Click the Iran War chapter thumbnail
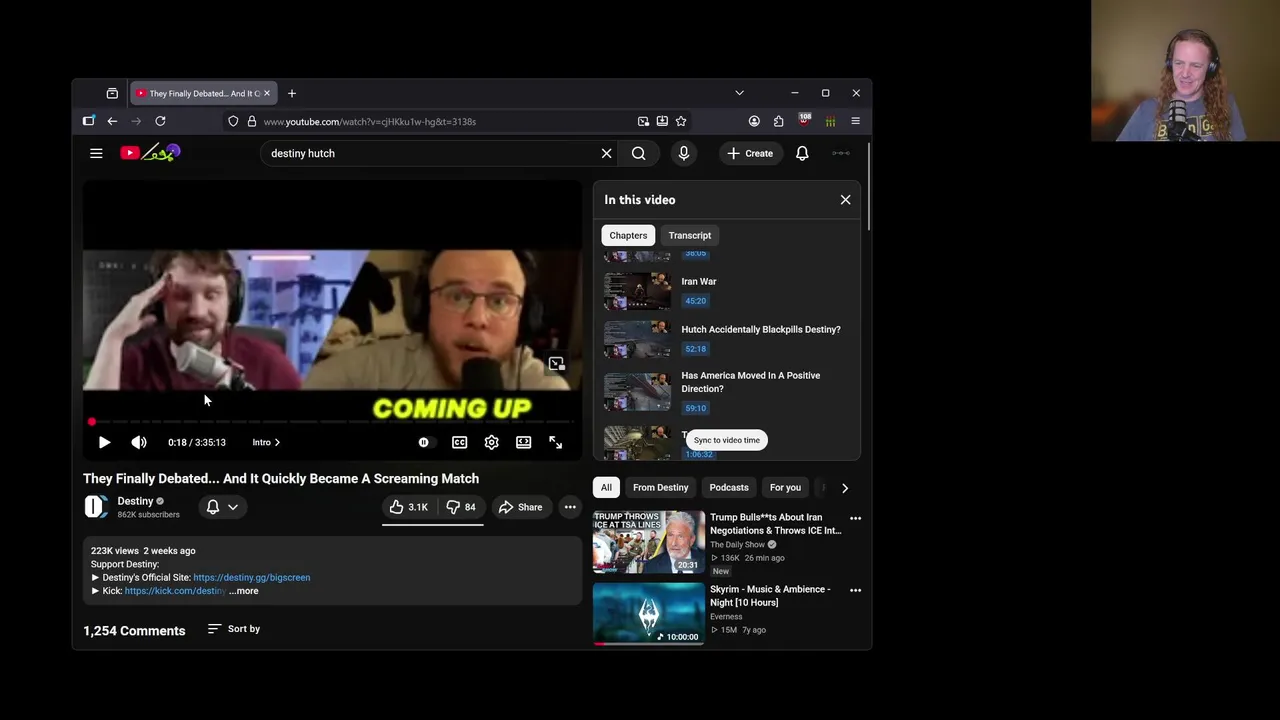Screen dimensions: 1280x720 (x=637, y=291)
